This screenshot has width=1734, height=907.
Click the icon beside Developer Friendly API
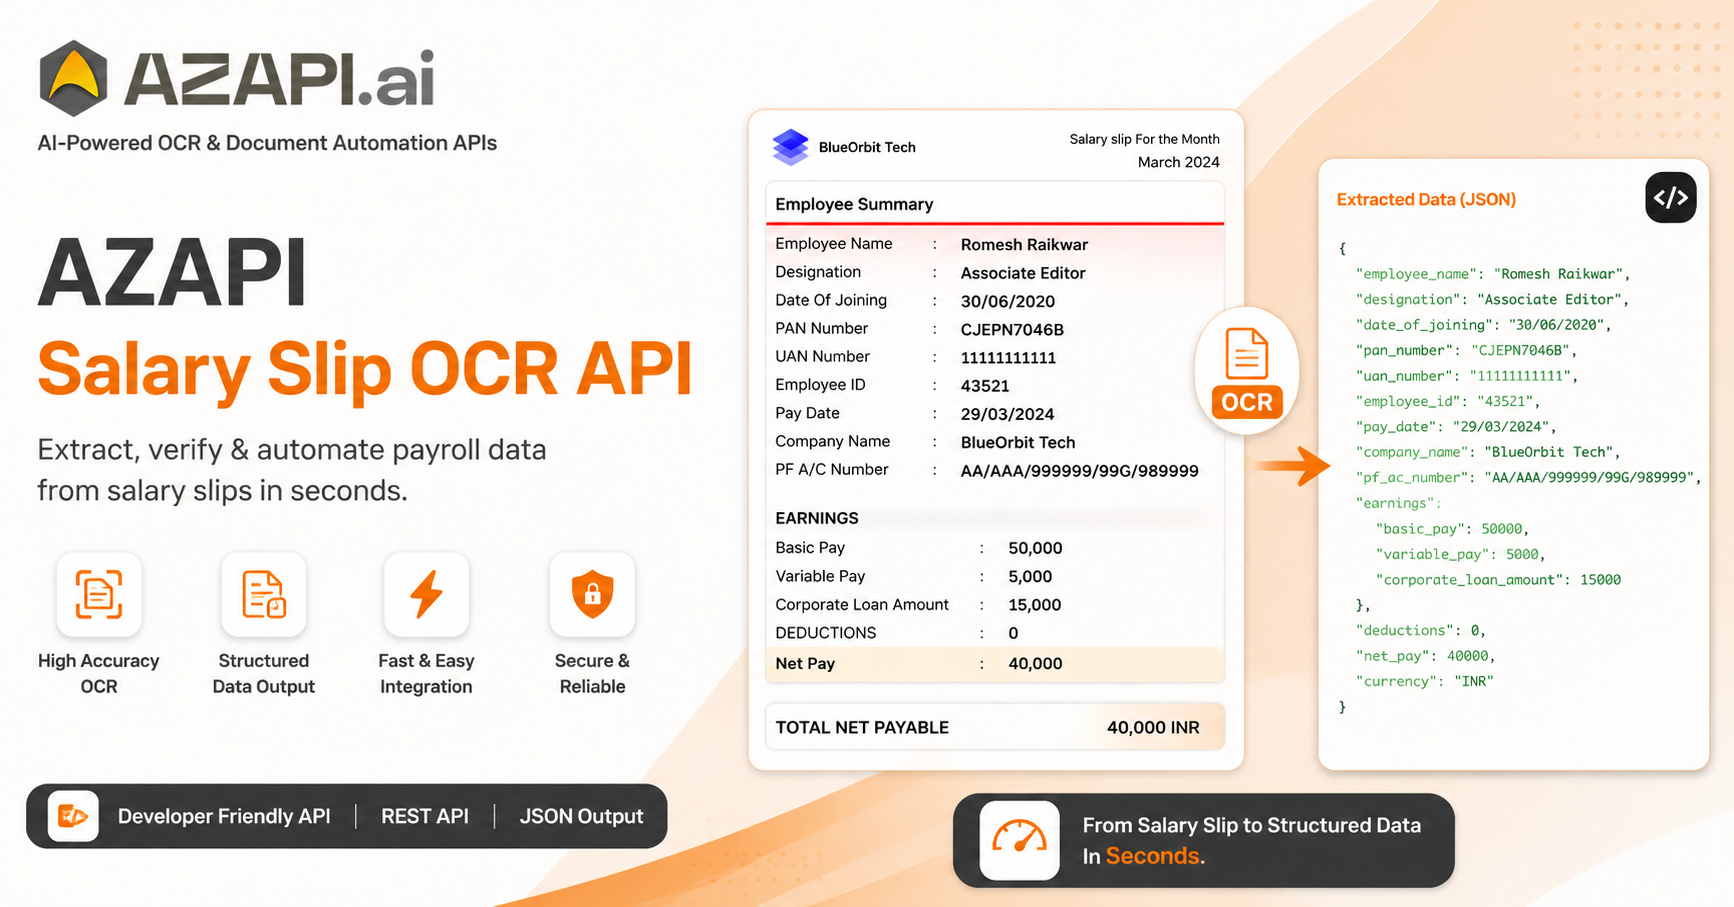73,816
